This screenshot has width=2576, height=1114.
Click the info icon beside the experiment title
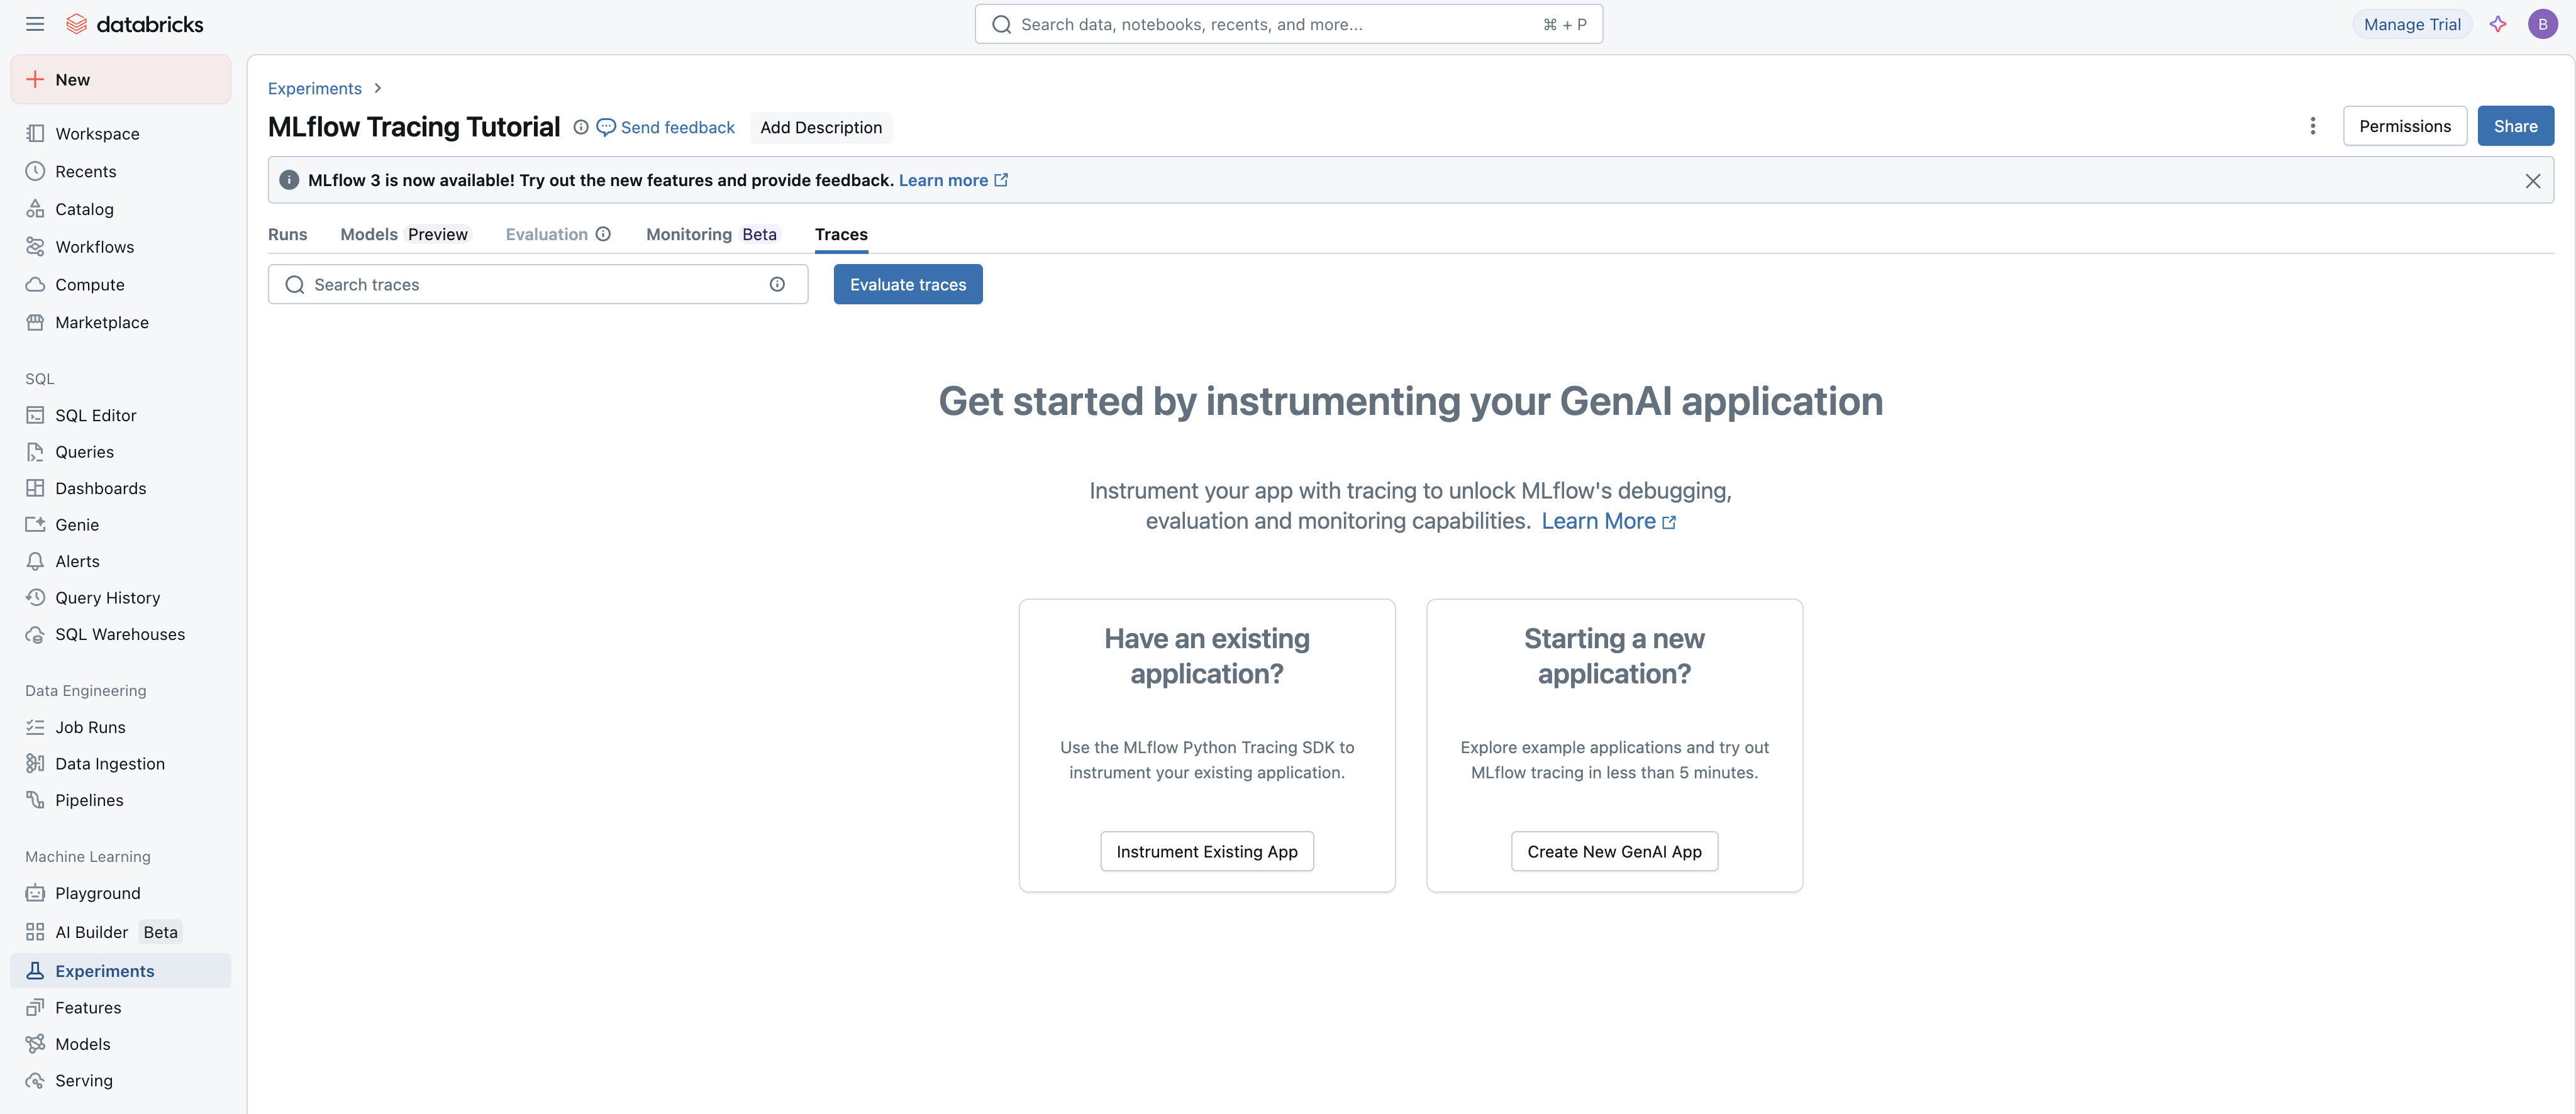coord(581,127)
